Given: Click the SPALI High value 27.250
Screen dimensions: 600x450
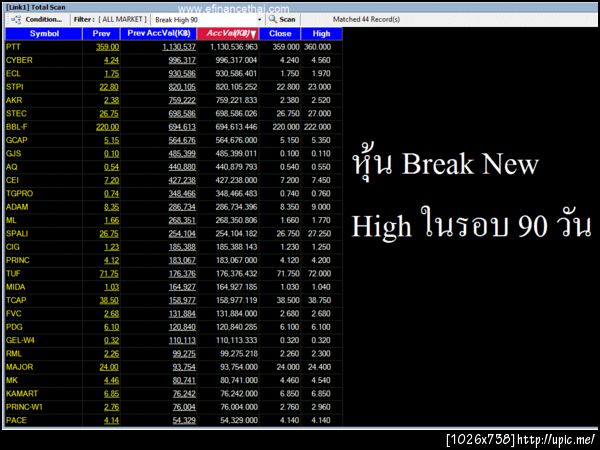Looking at the screenshot, I should 319,234.
